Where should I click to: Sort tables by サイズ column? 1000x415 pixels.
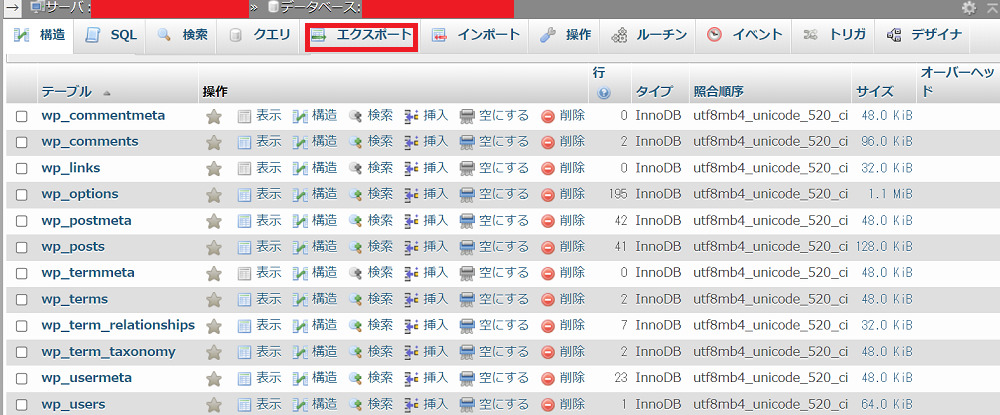coord(874,92)
